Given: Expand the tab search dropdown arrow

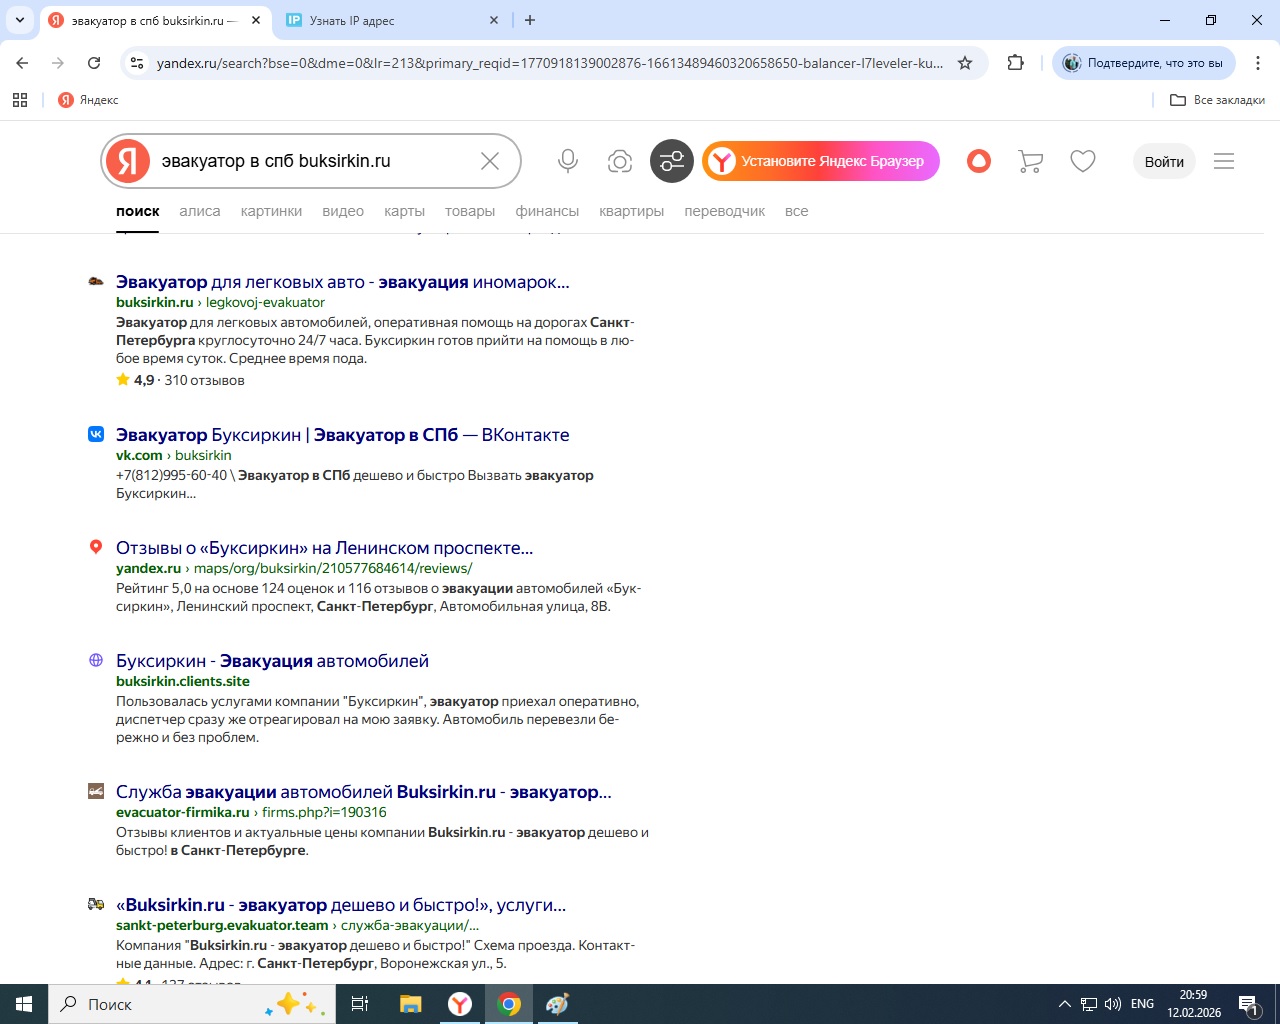Looking at the screenshot, I should [x=20, y=20].
